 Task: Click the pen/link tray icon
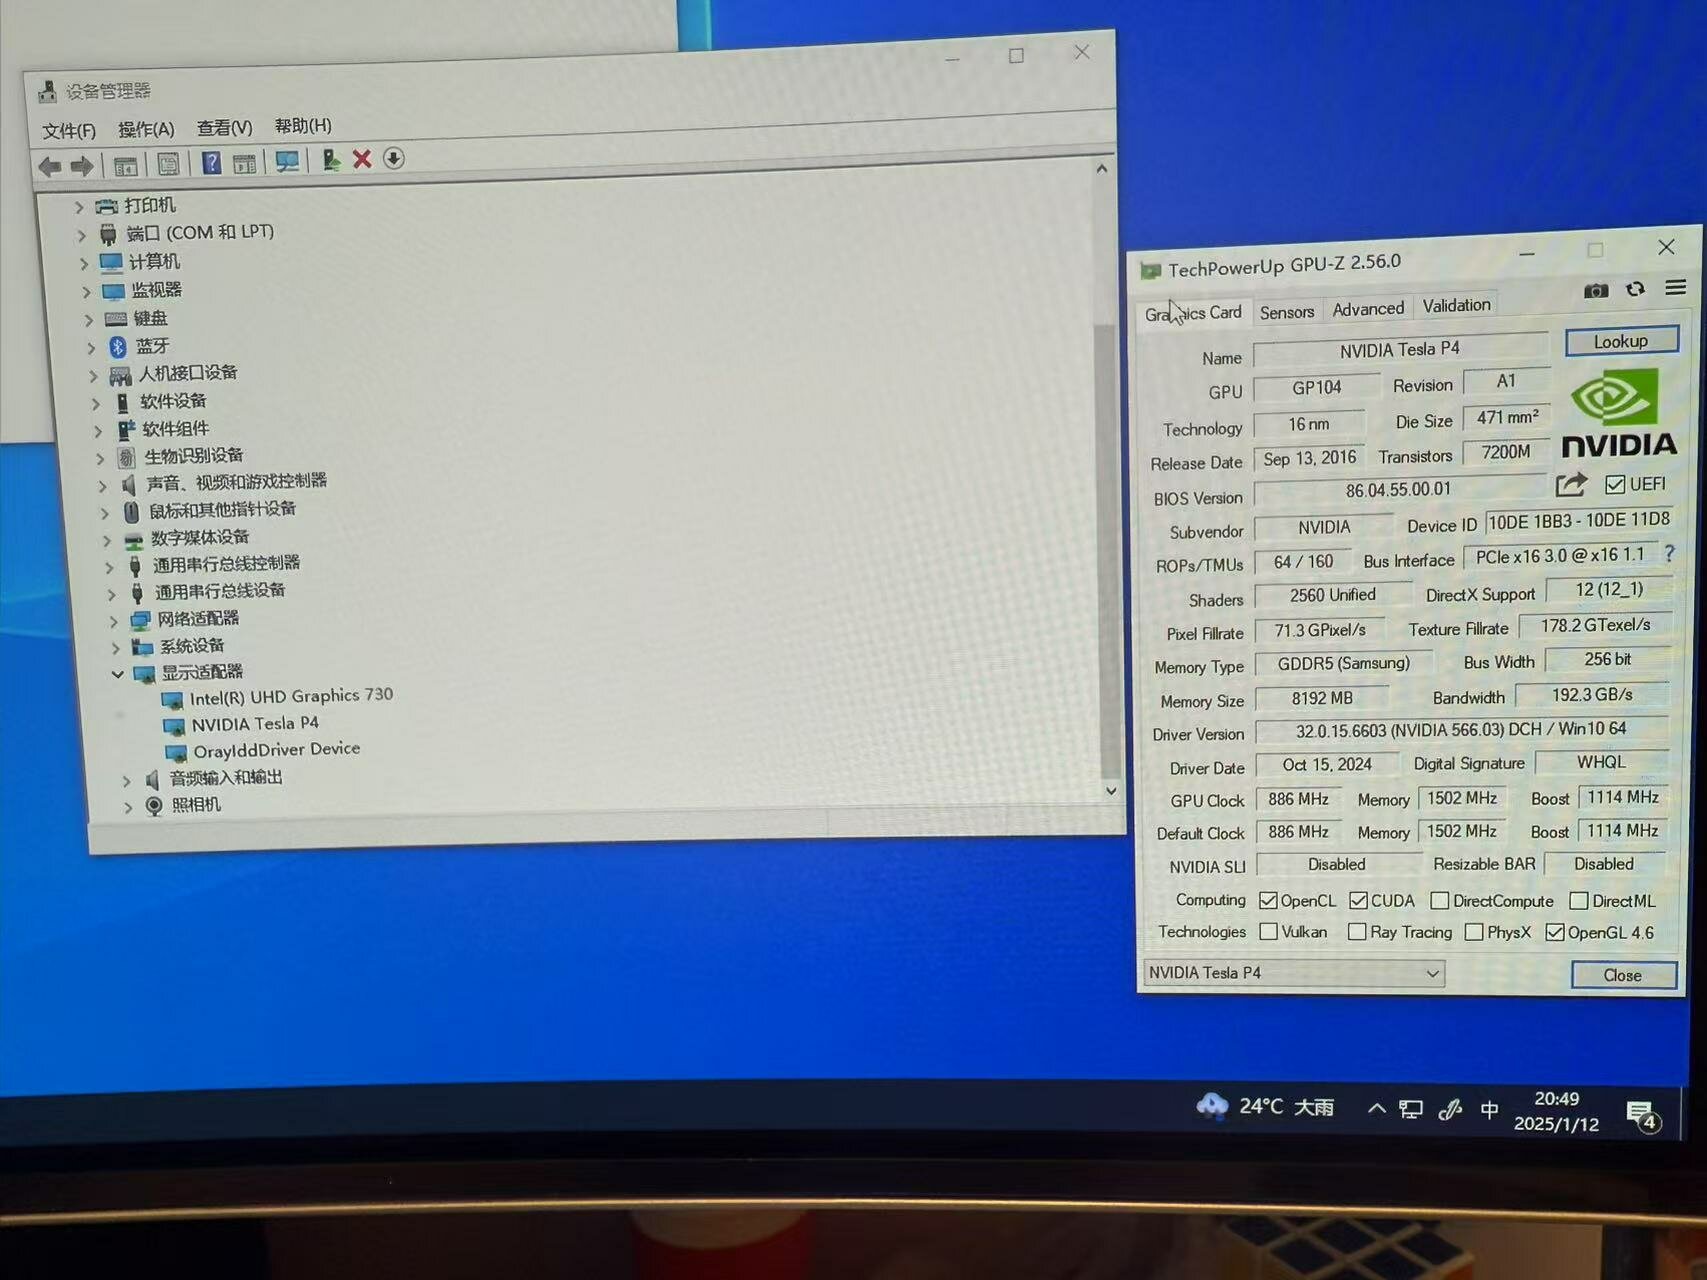(x=1450, y=1109)
